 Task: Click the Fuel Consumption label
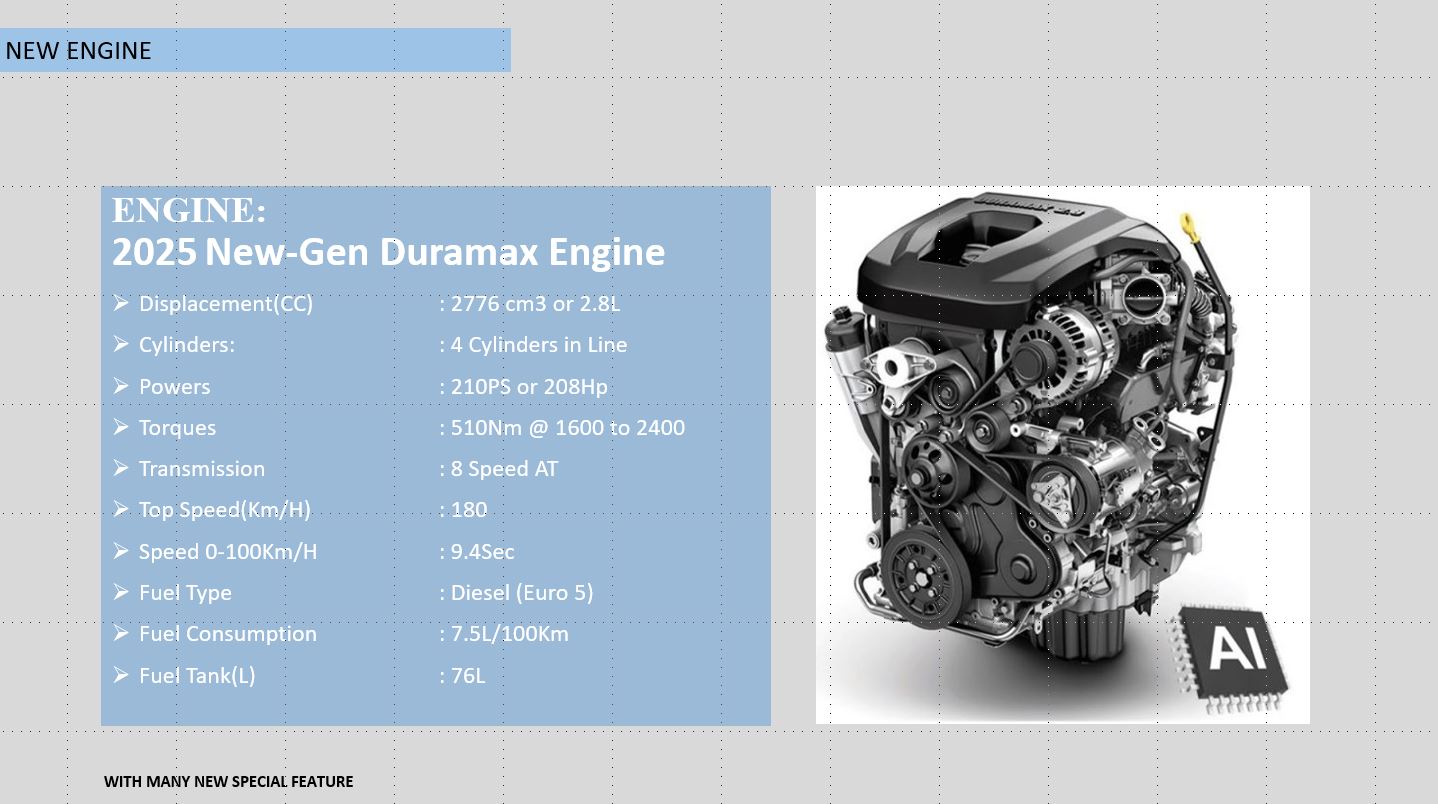coord(227,634)
